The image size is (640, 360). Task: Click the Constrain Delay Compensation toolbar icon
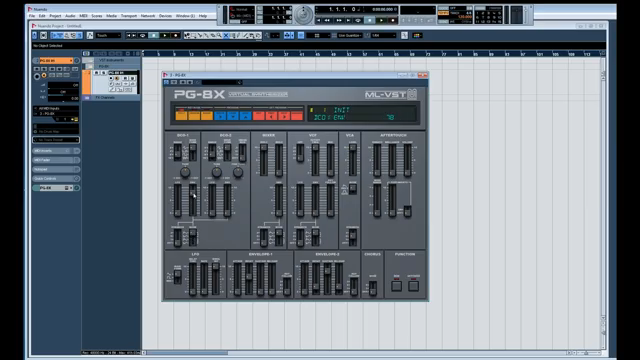(x=44, y=36)
